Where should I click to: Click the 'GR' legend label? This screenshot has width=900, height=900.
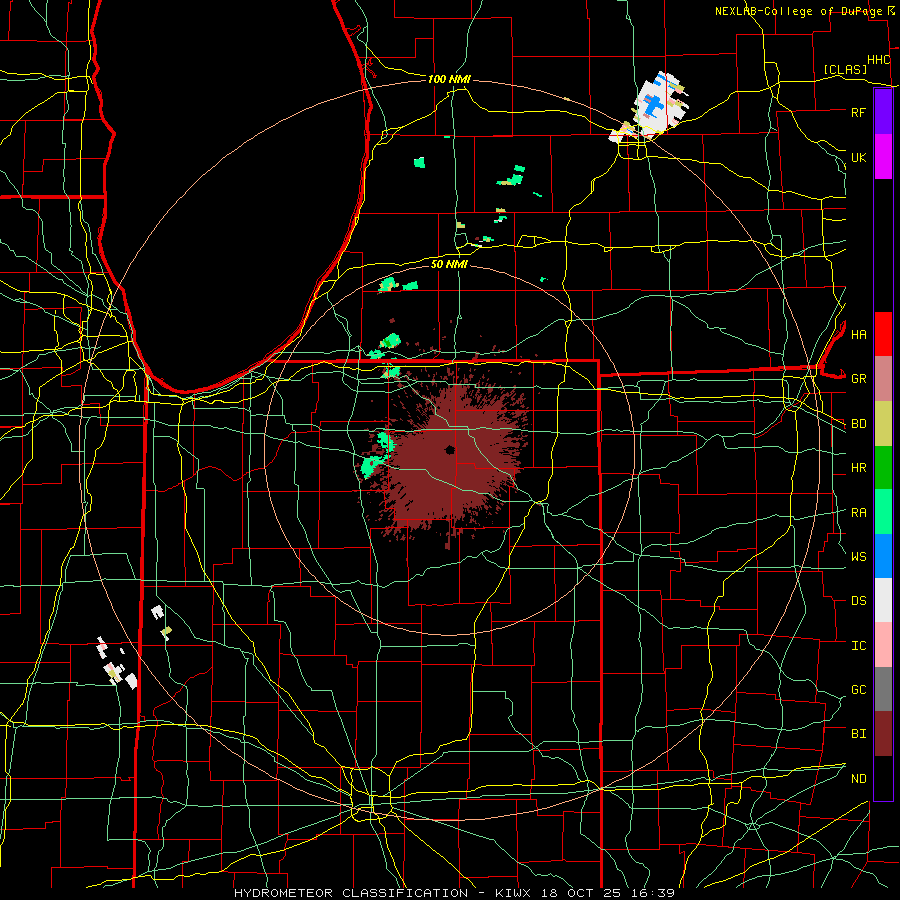tap(858, 379)
